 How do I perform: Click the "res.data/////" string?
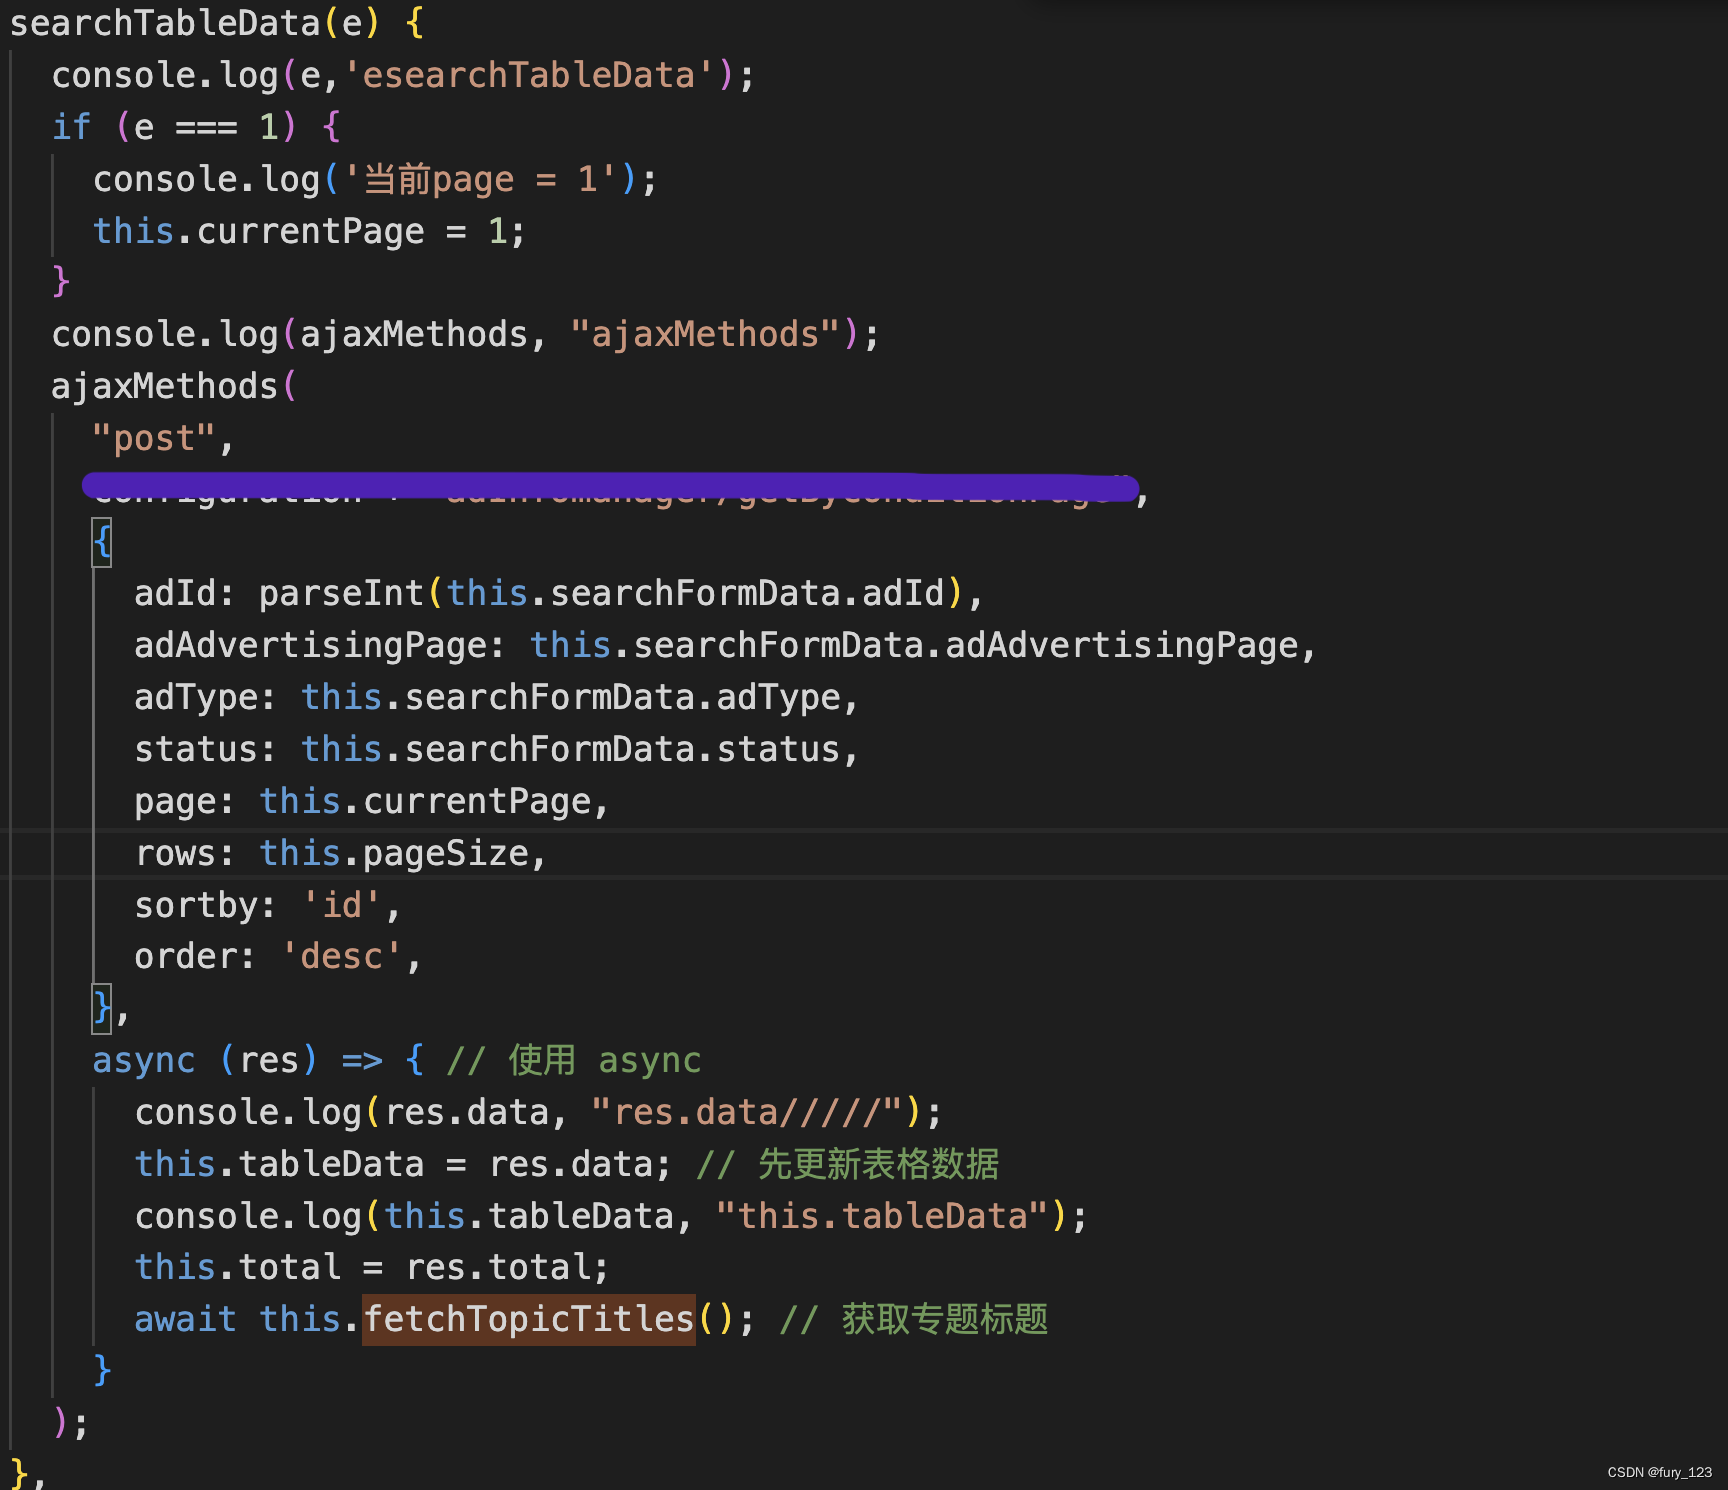(x=748, y=1112)
